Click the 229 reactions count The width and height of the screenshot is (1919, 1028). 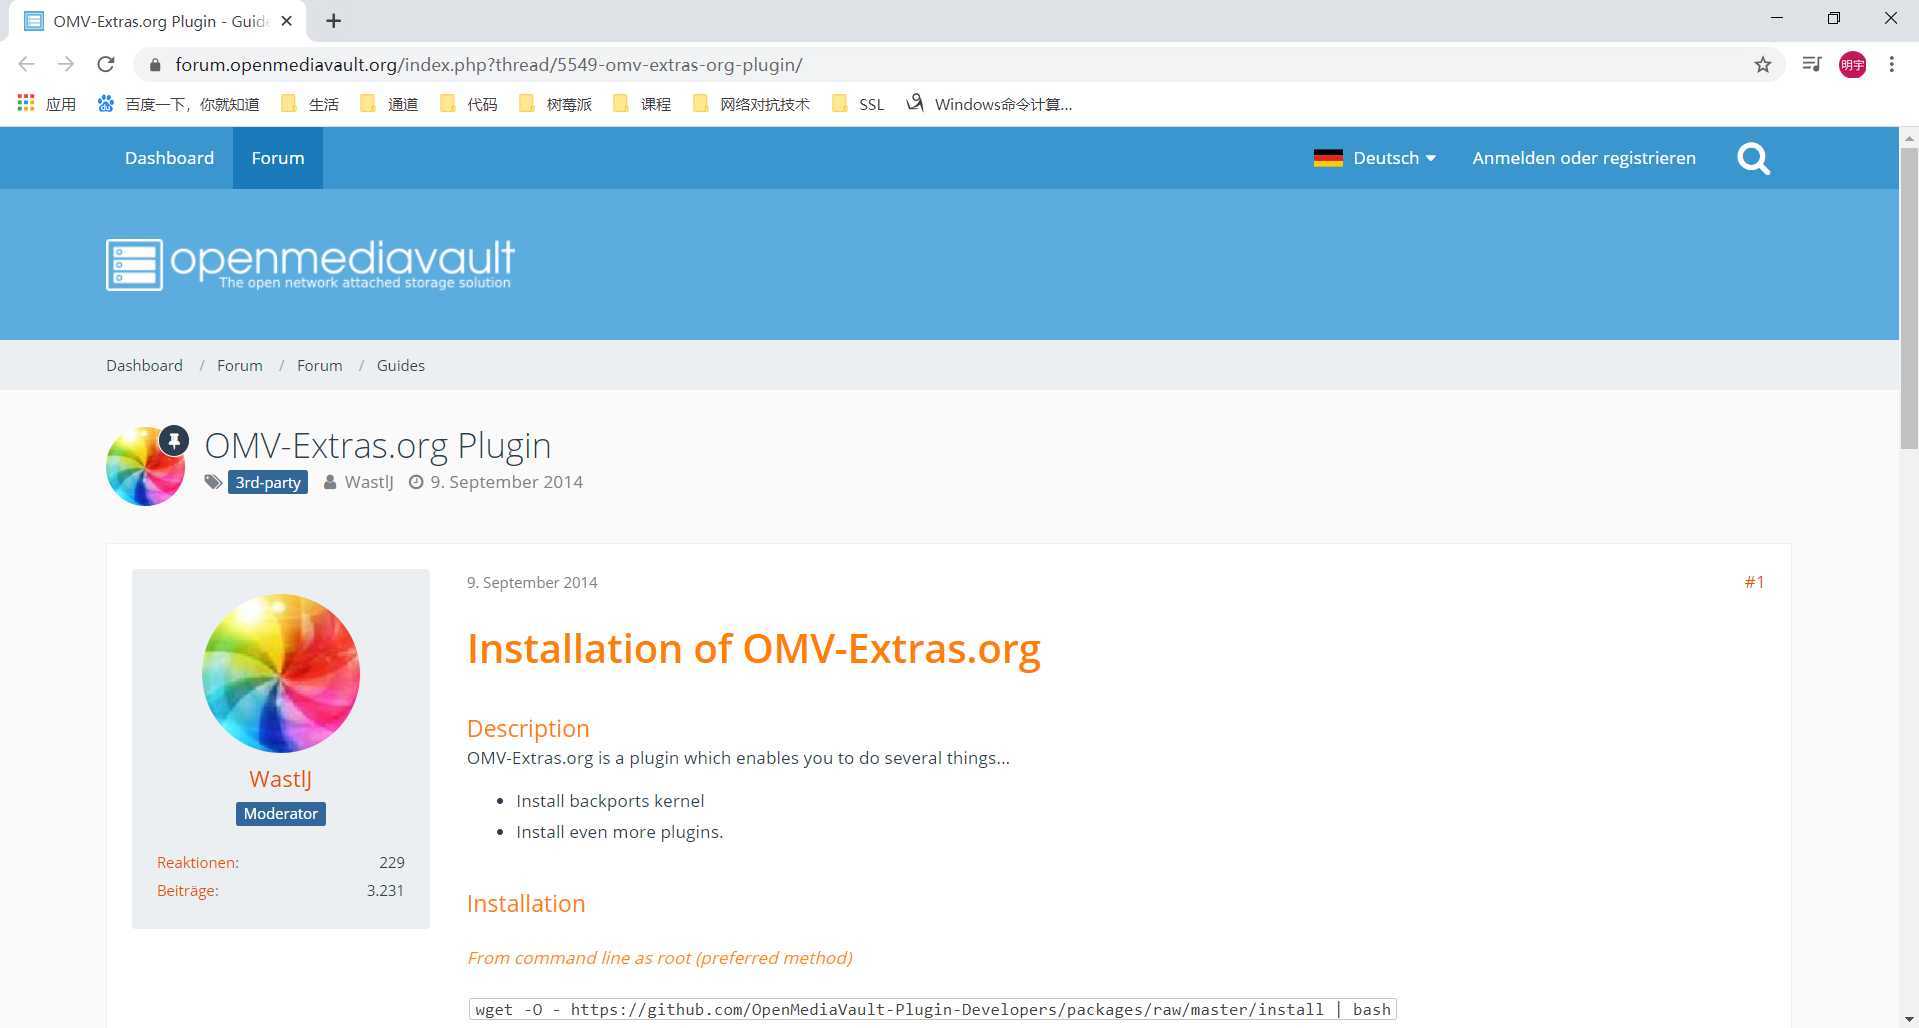tap(392, 862)
